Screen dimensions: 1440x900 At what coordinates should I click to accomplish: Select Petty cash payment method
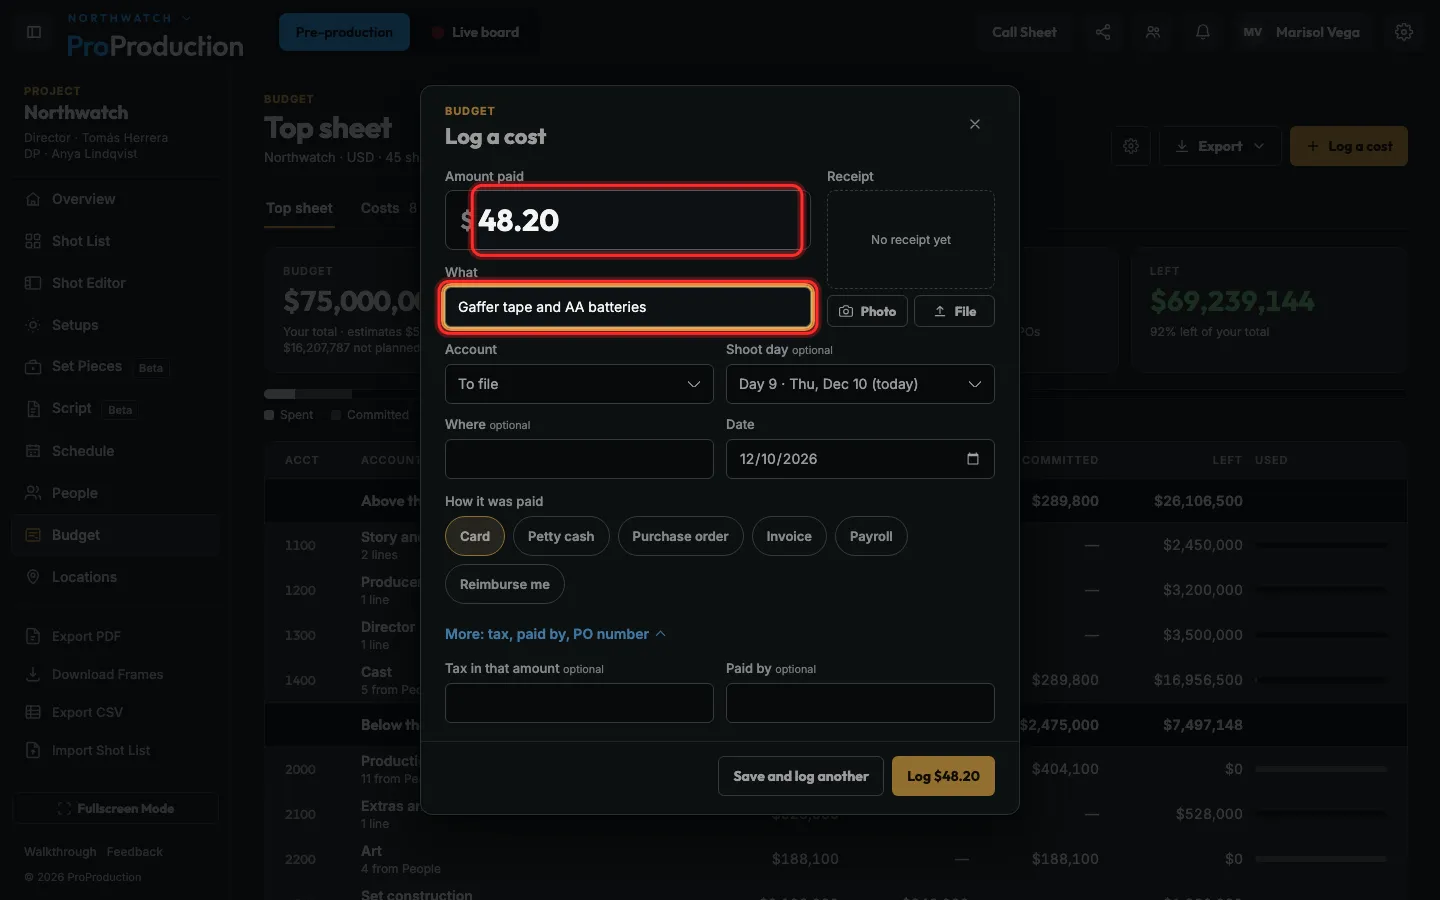pos(561,536)
